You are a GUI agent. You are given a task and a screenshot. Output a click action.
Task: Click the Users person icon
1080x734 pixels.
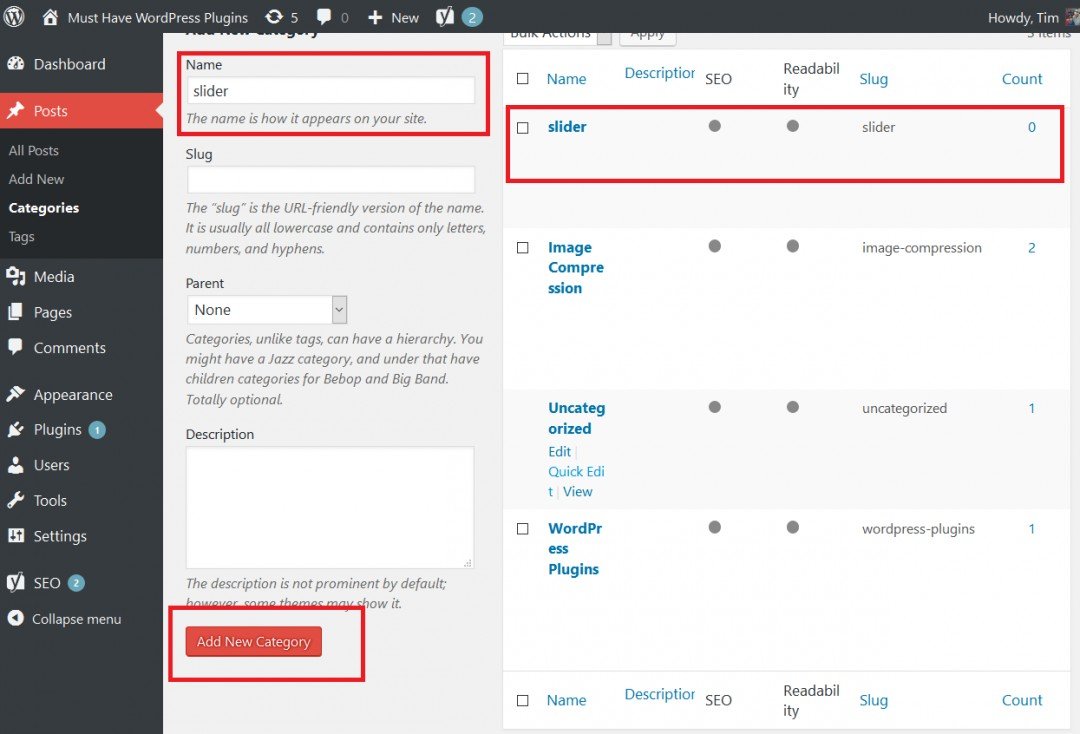[16, 465]
